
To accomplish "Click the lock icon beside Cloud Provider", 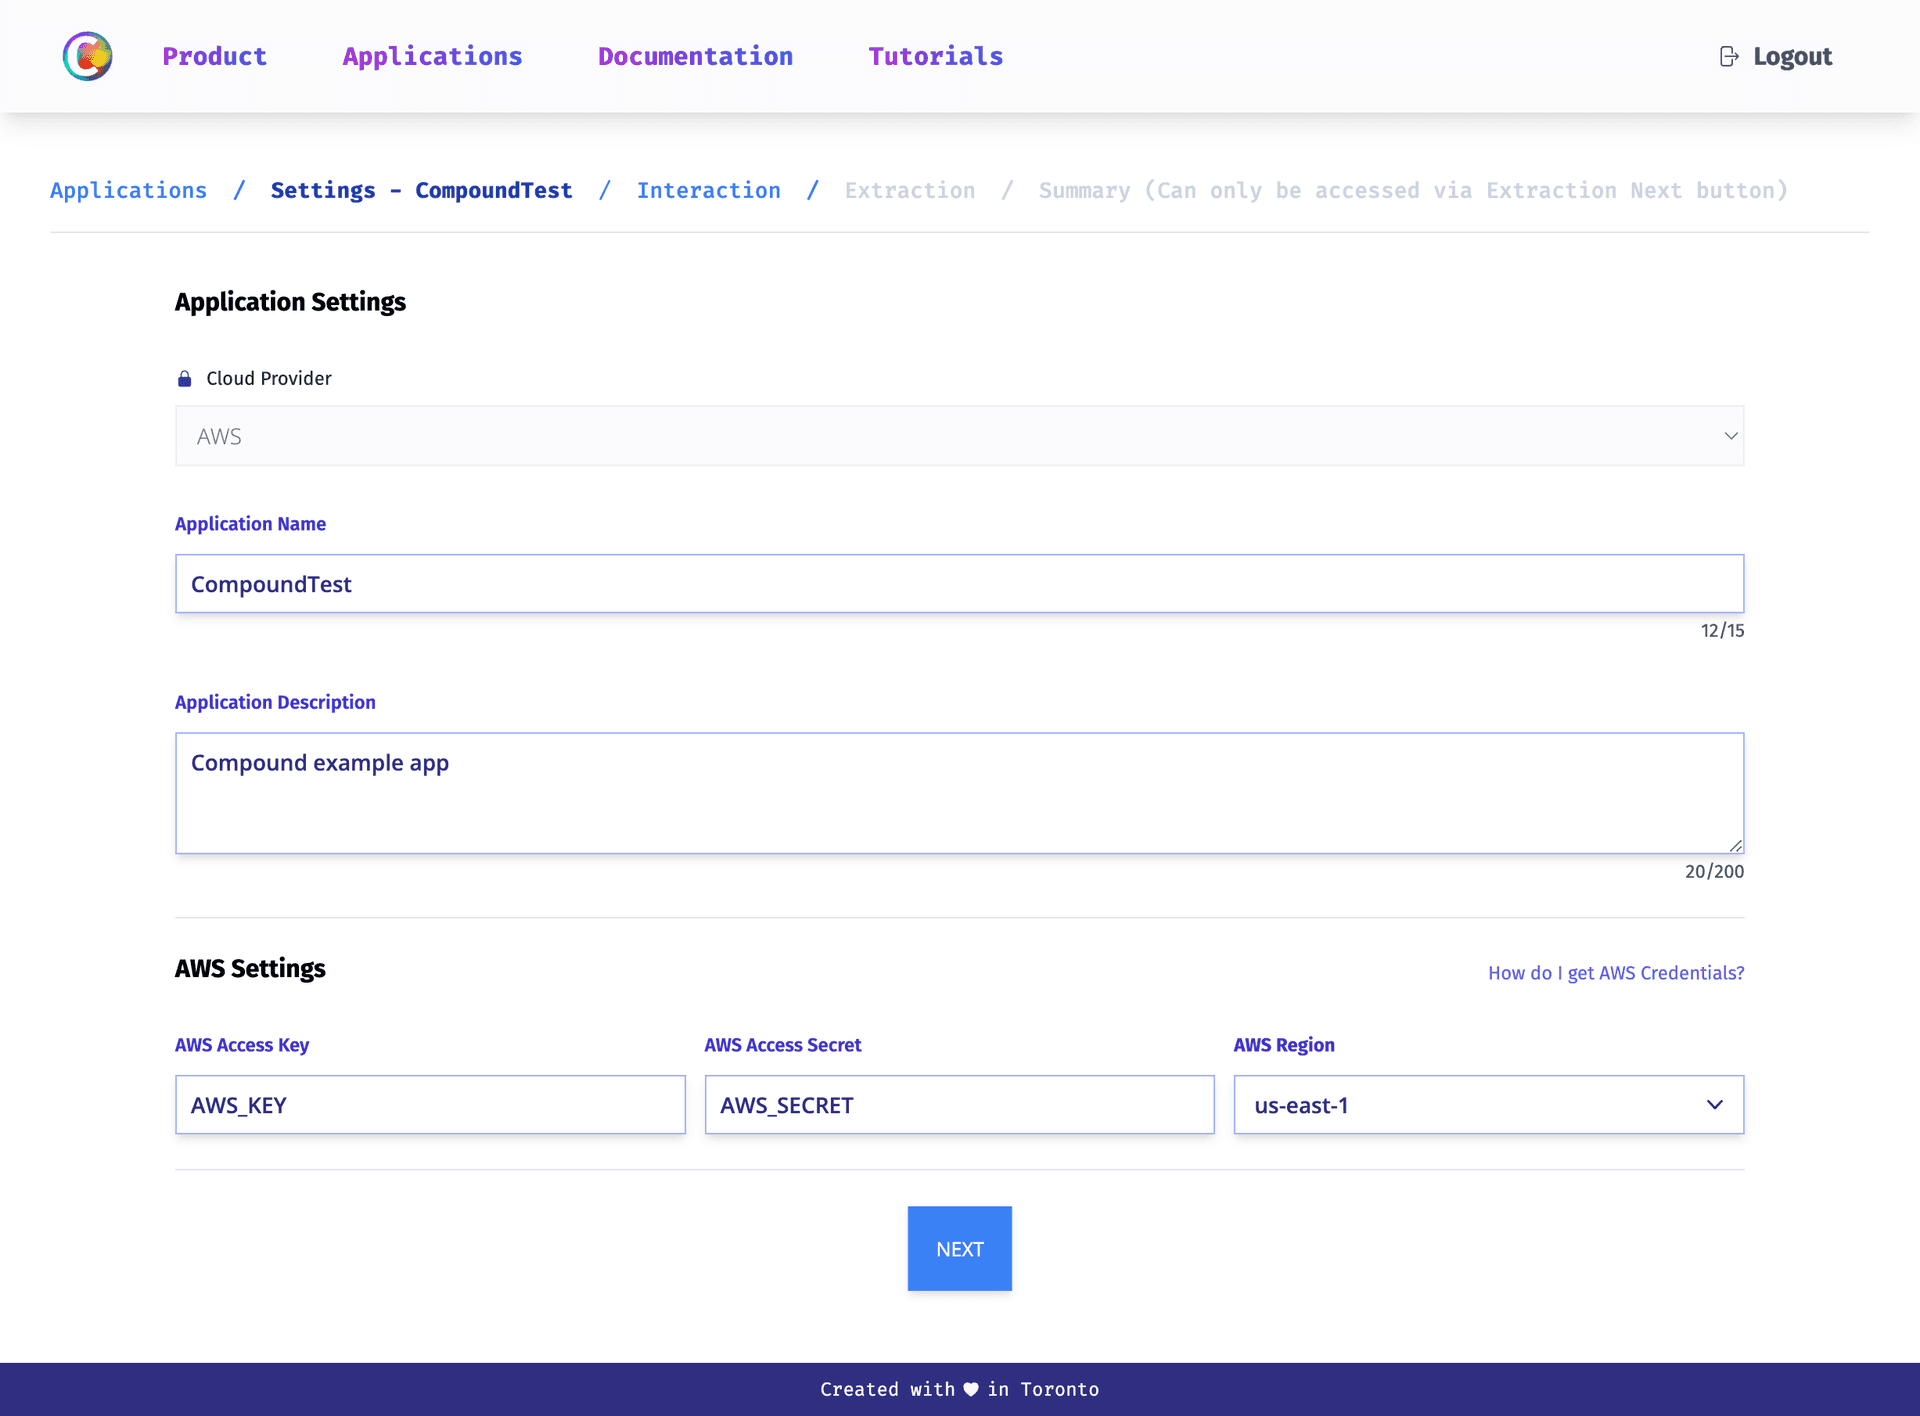I will tap(184, 378).
